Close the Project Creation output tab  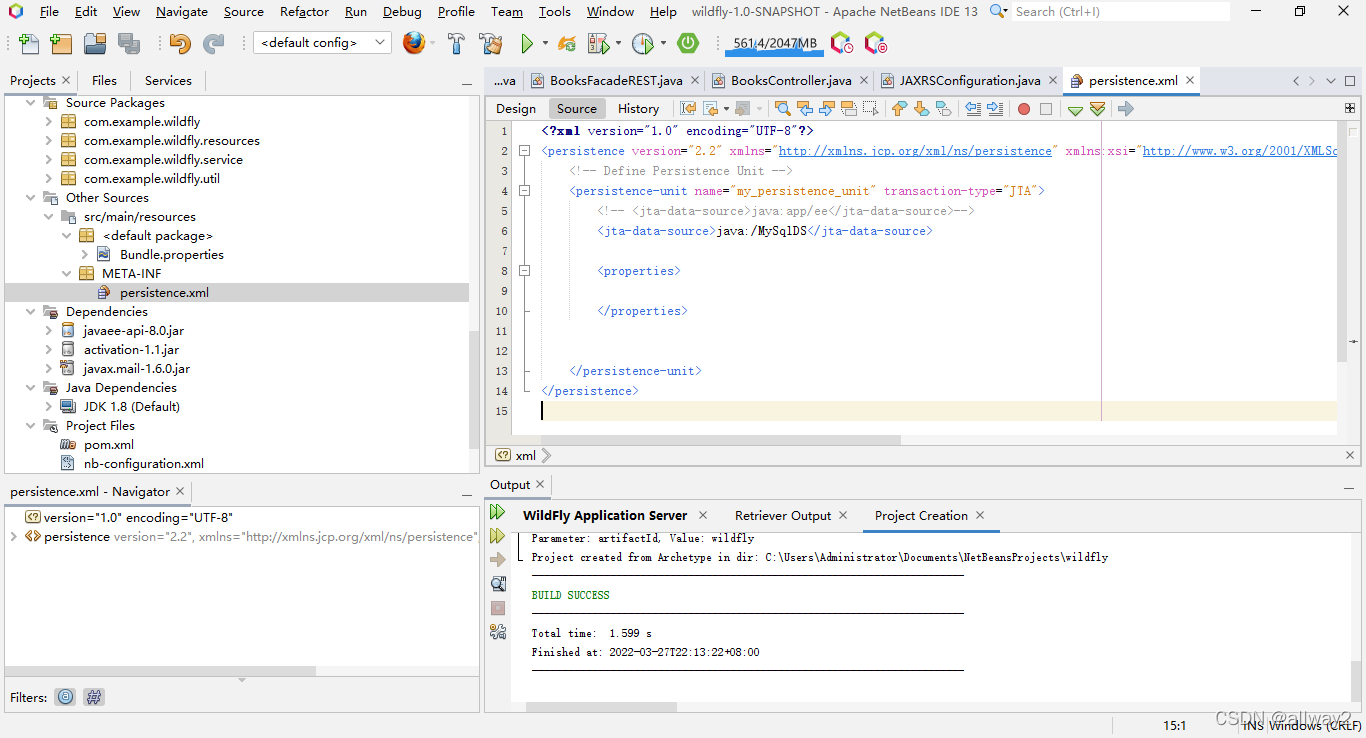pyautogui.click(x=980, y=515)
